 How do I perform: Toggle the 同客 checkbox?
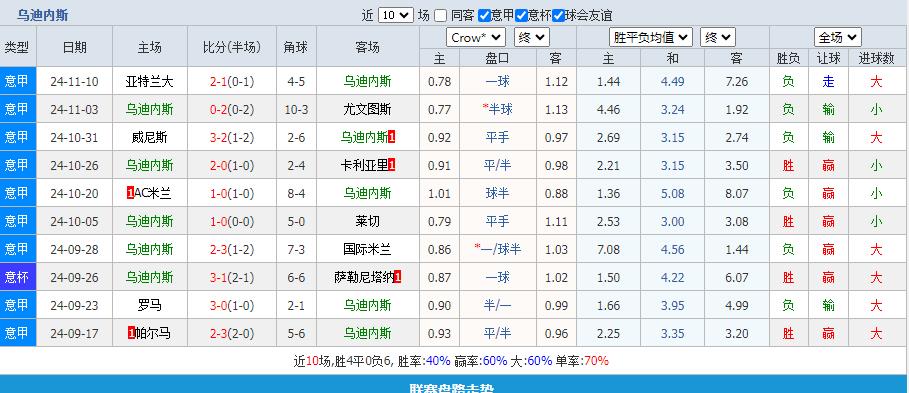441,15
